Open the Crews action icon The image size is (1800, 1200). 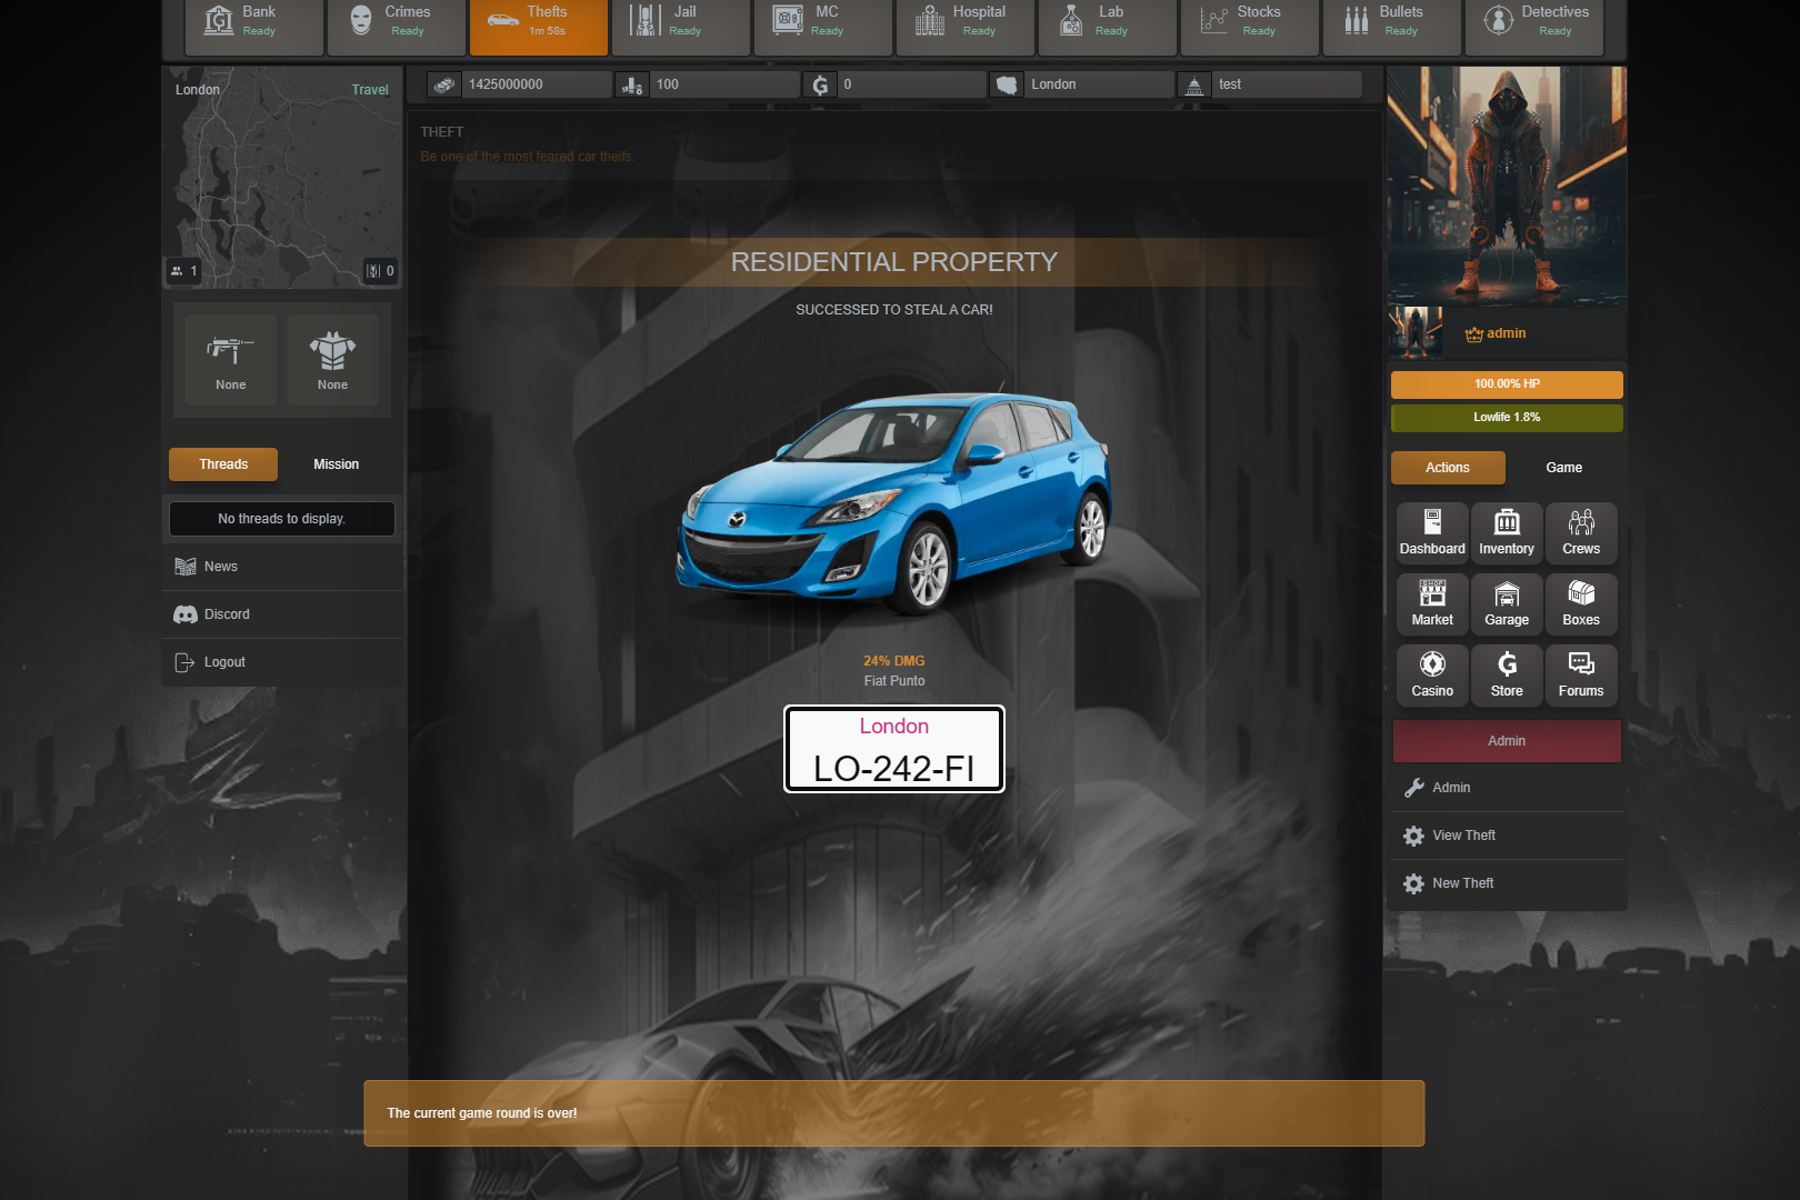(1581, 532)
